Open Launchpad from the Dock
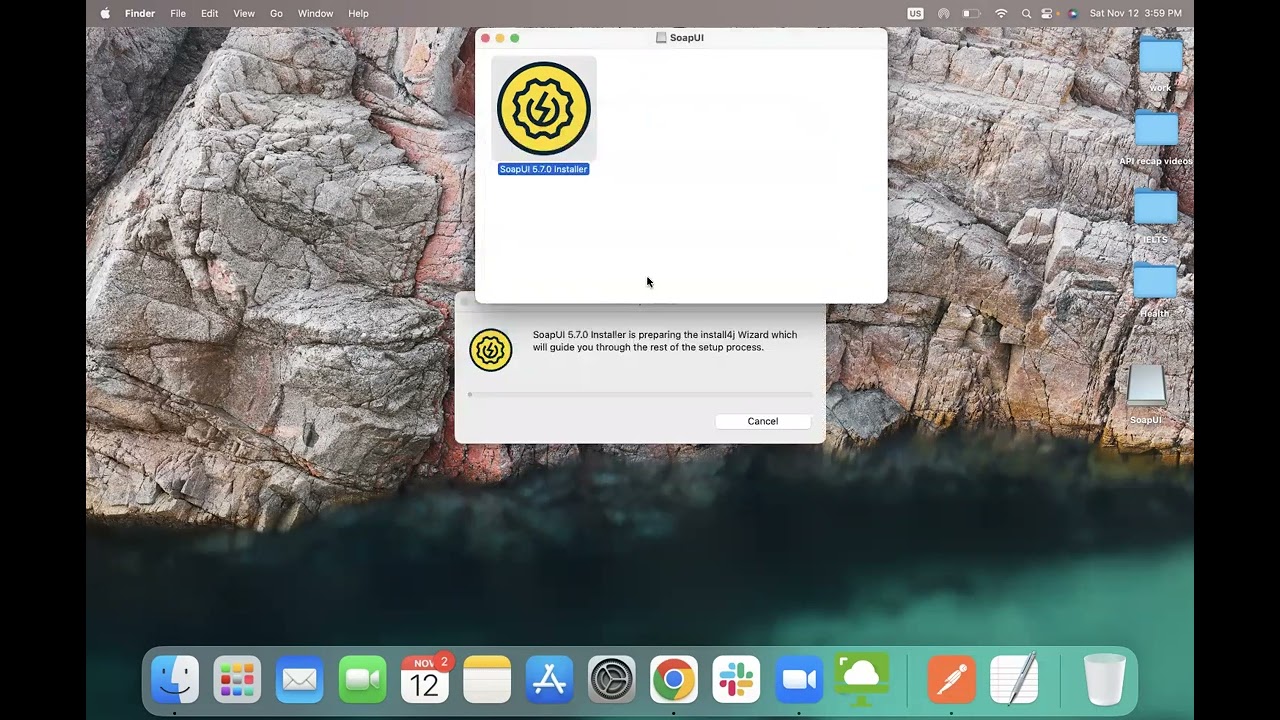This screenshot has height=720, width=1280. tap(237, 680)
